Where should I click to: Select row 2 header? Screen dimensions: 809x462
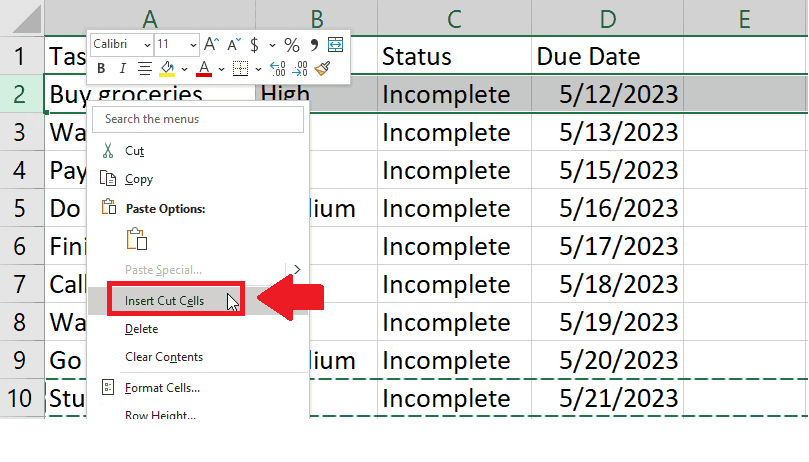(22, 94)
